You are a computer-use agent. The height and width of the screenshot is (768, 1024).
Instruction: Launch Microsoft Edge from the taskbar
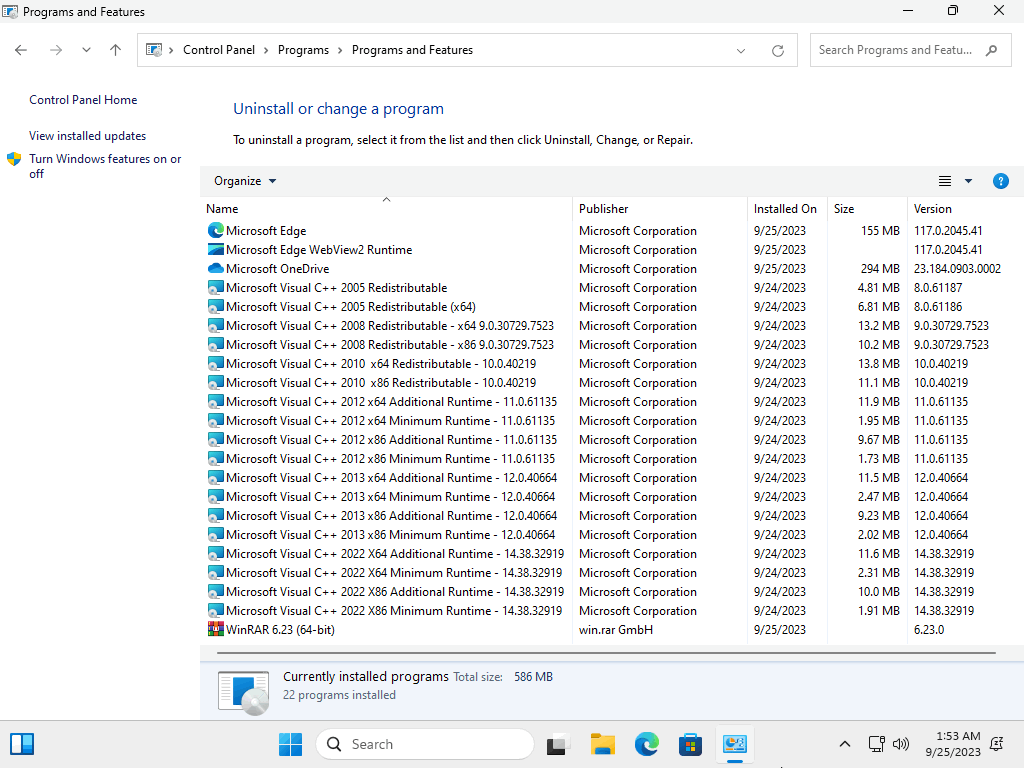pos(647,744)
